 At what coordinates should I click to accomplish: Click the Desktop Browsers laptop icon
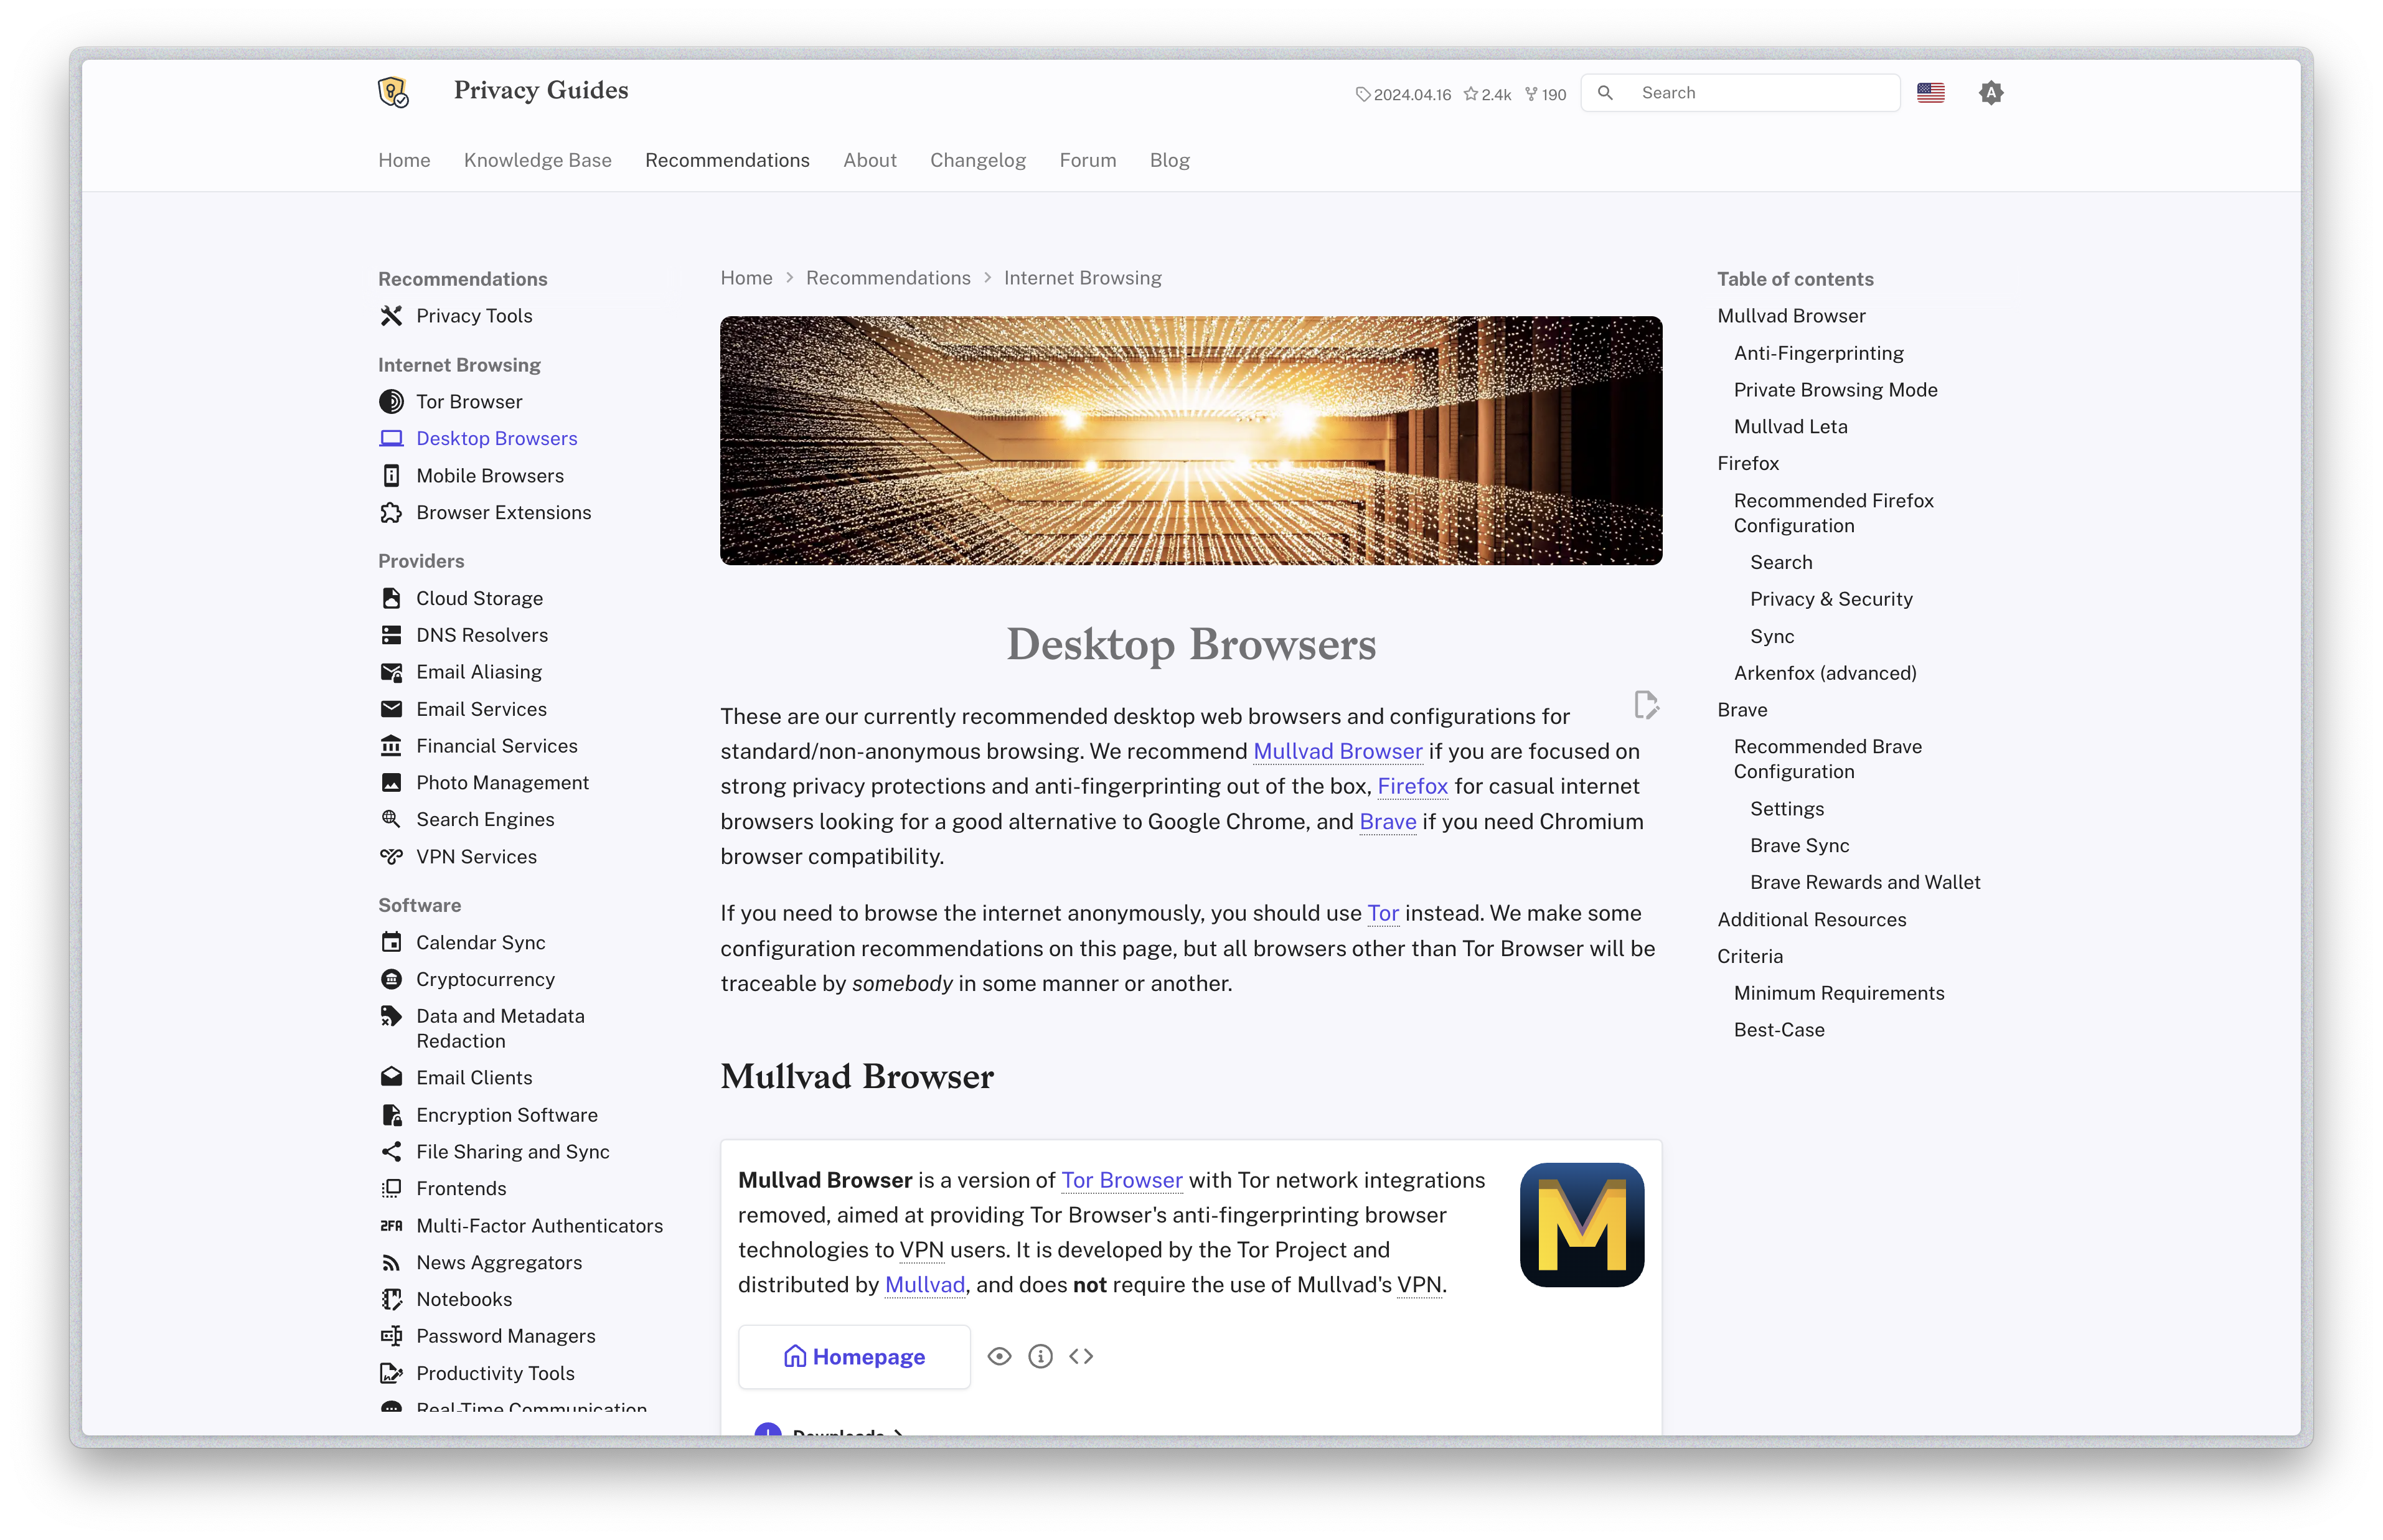[x=391, y=439]
